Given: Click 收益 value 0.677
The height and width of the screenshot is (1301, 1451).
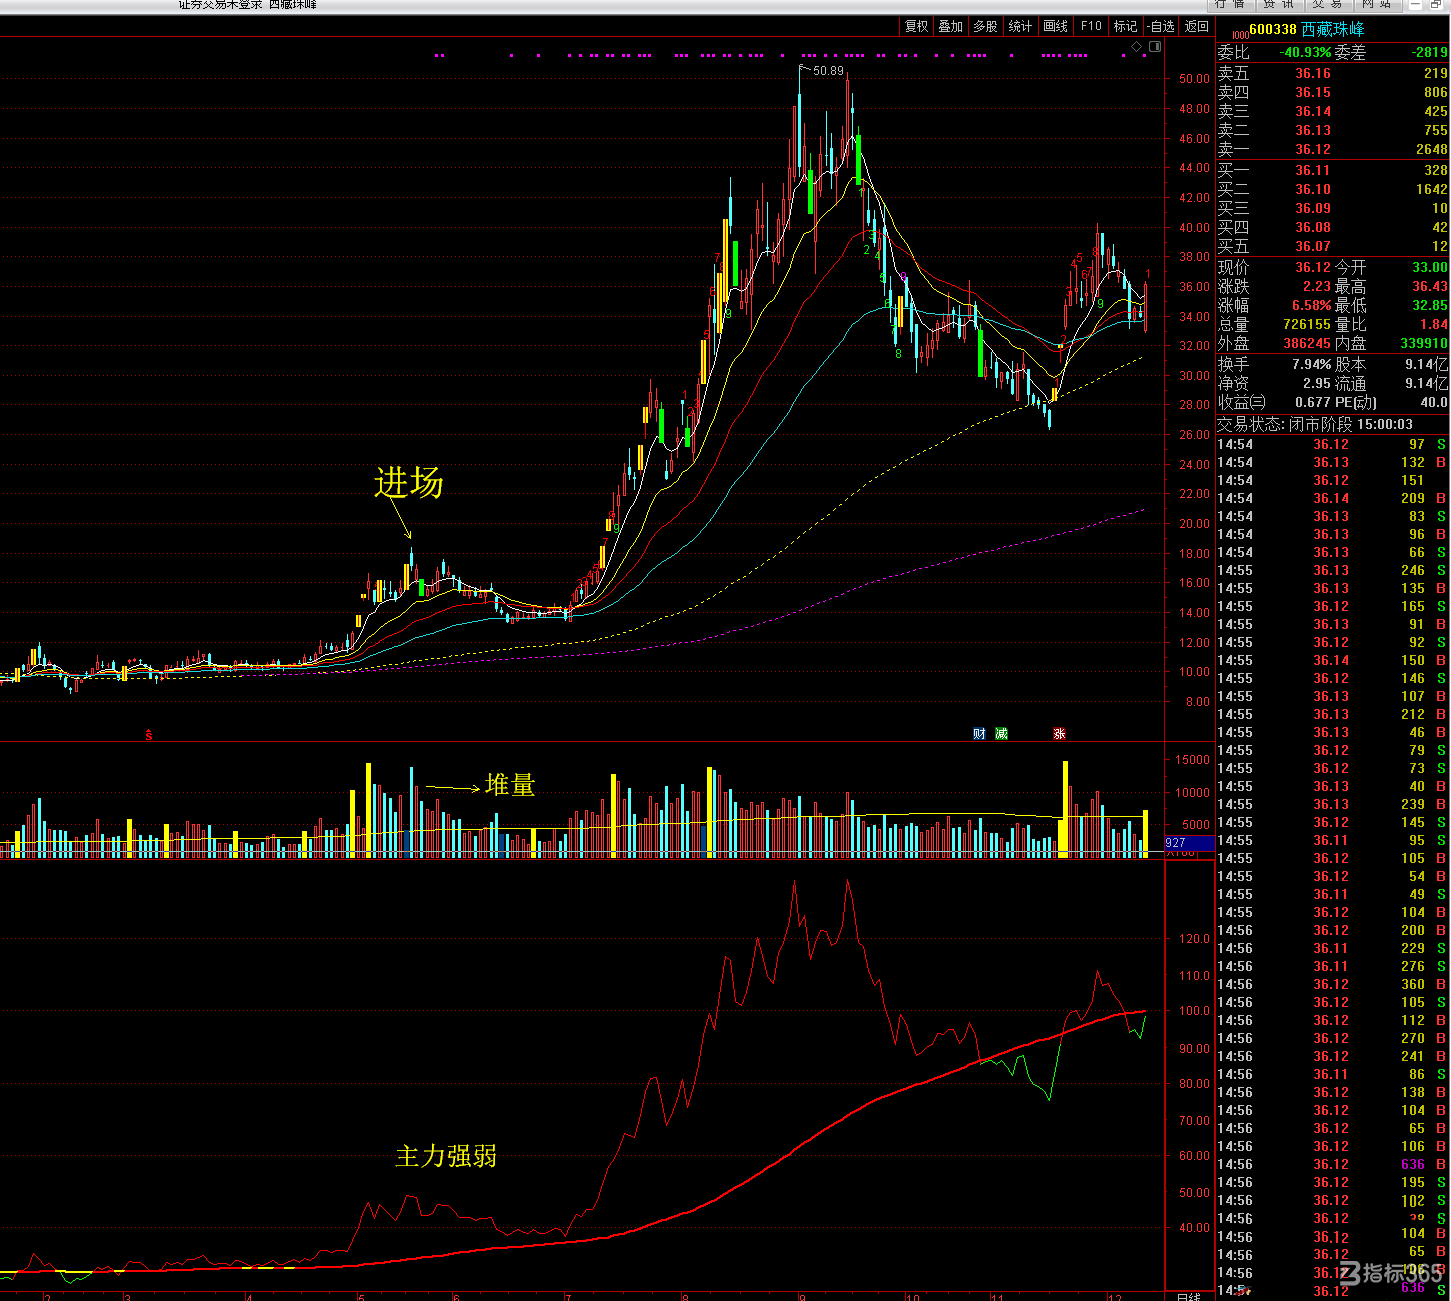Looking at the screenshot, I should [x=1314, y=402].
